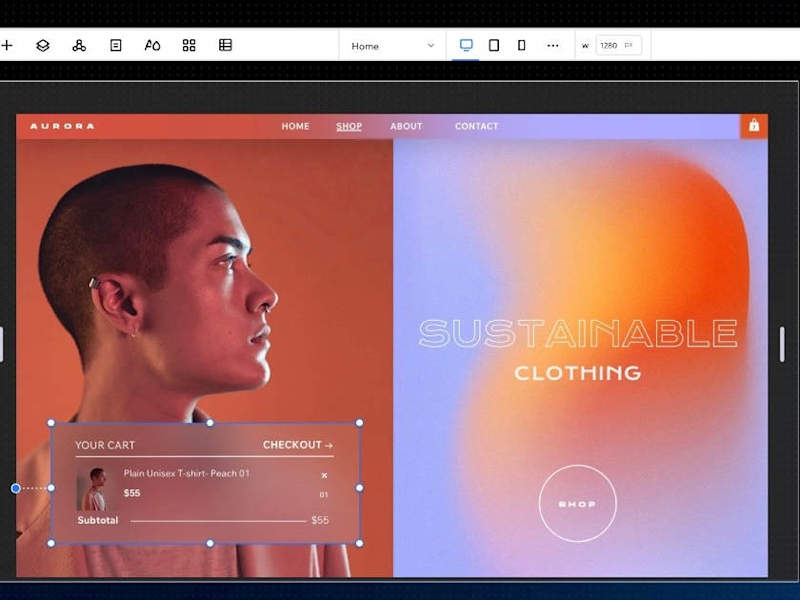Click the CHECKOUT link with arrow

pyautogui.click(x=298, y=445)
